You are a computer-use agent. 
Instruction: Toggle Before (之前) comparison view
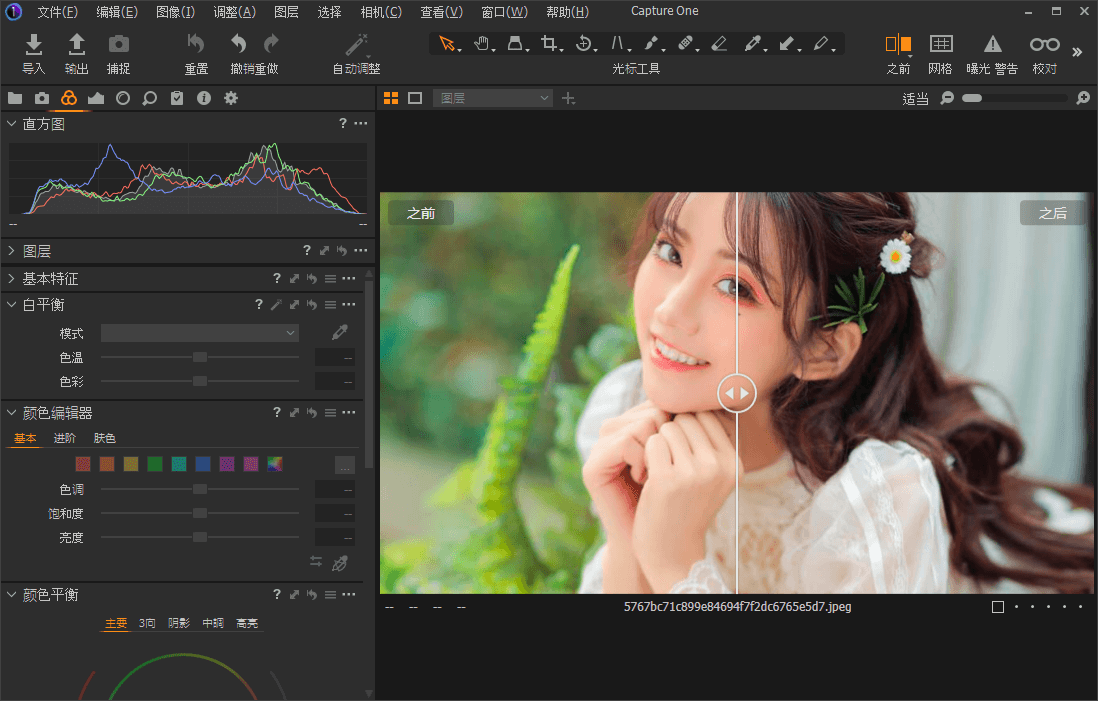click(x=898, y=44)
